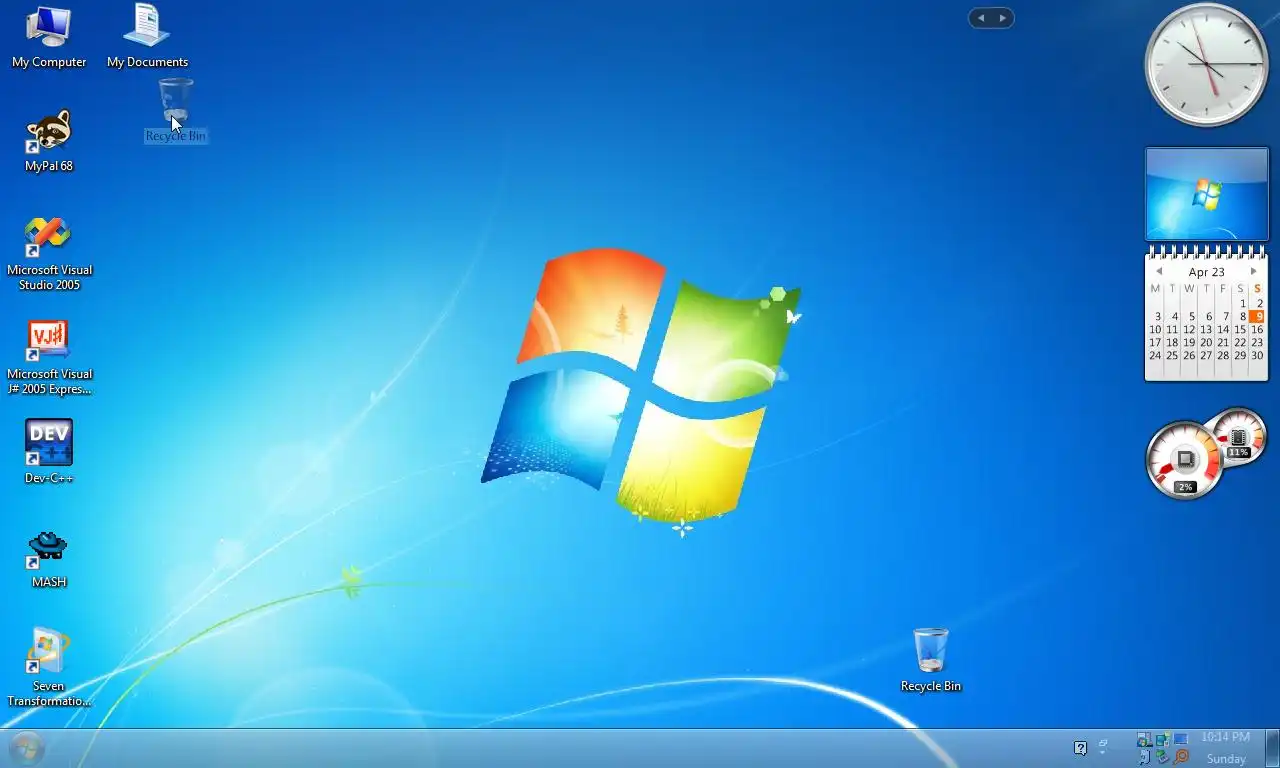
Task: Click the language bar restore icon
Action: (x=1103, y=743)
